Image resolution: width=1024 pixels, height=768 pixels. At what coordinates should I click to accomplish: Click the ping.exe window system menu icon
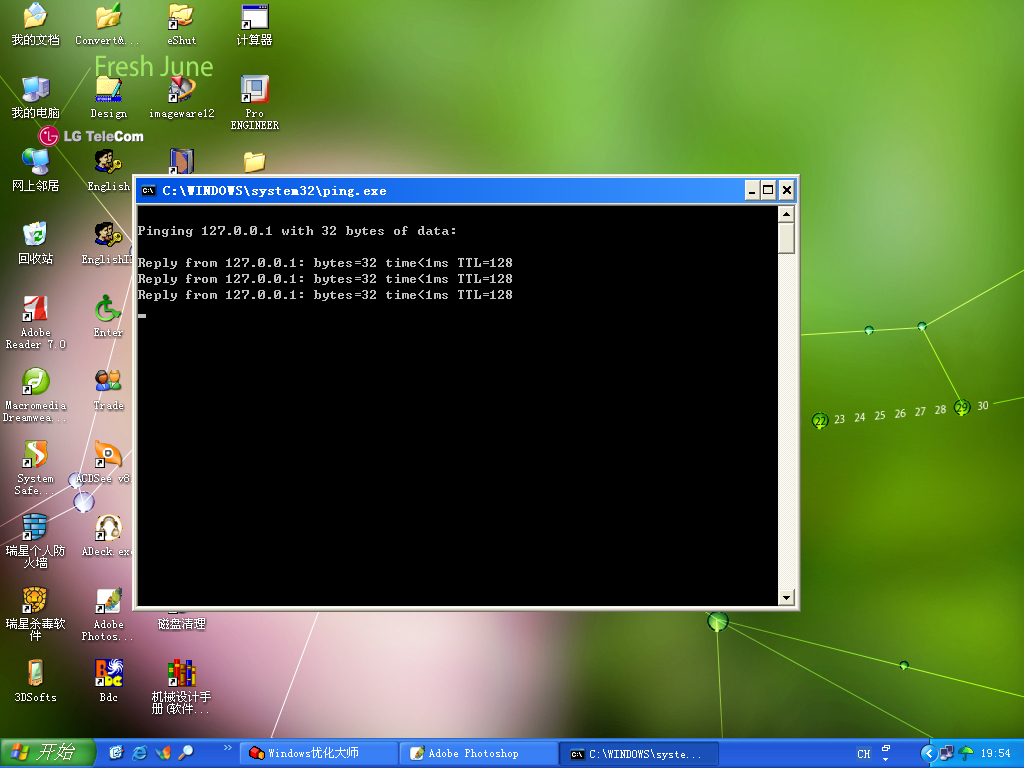[148, 191]
